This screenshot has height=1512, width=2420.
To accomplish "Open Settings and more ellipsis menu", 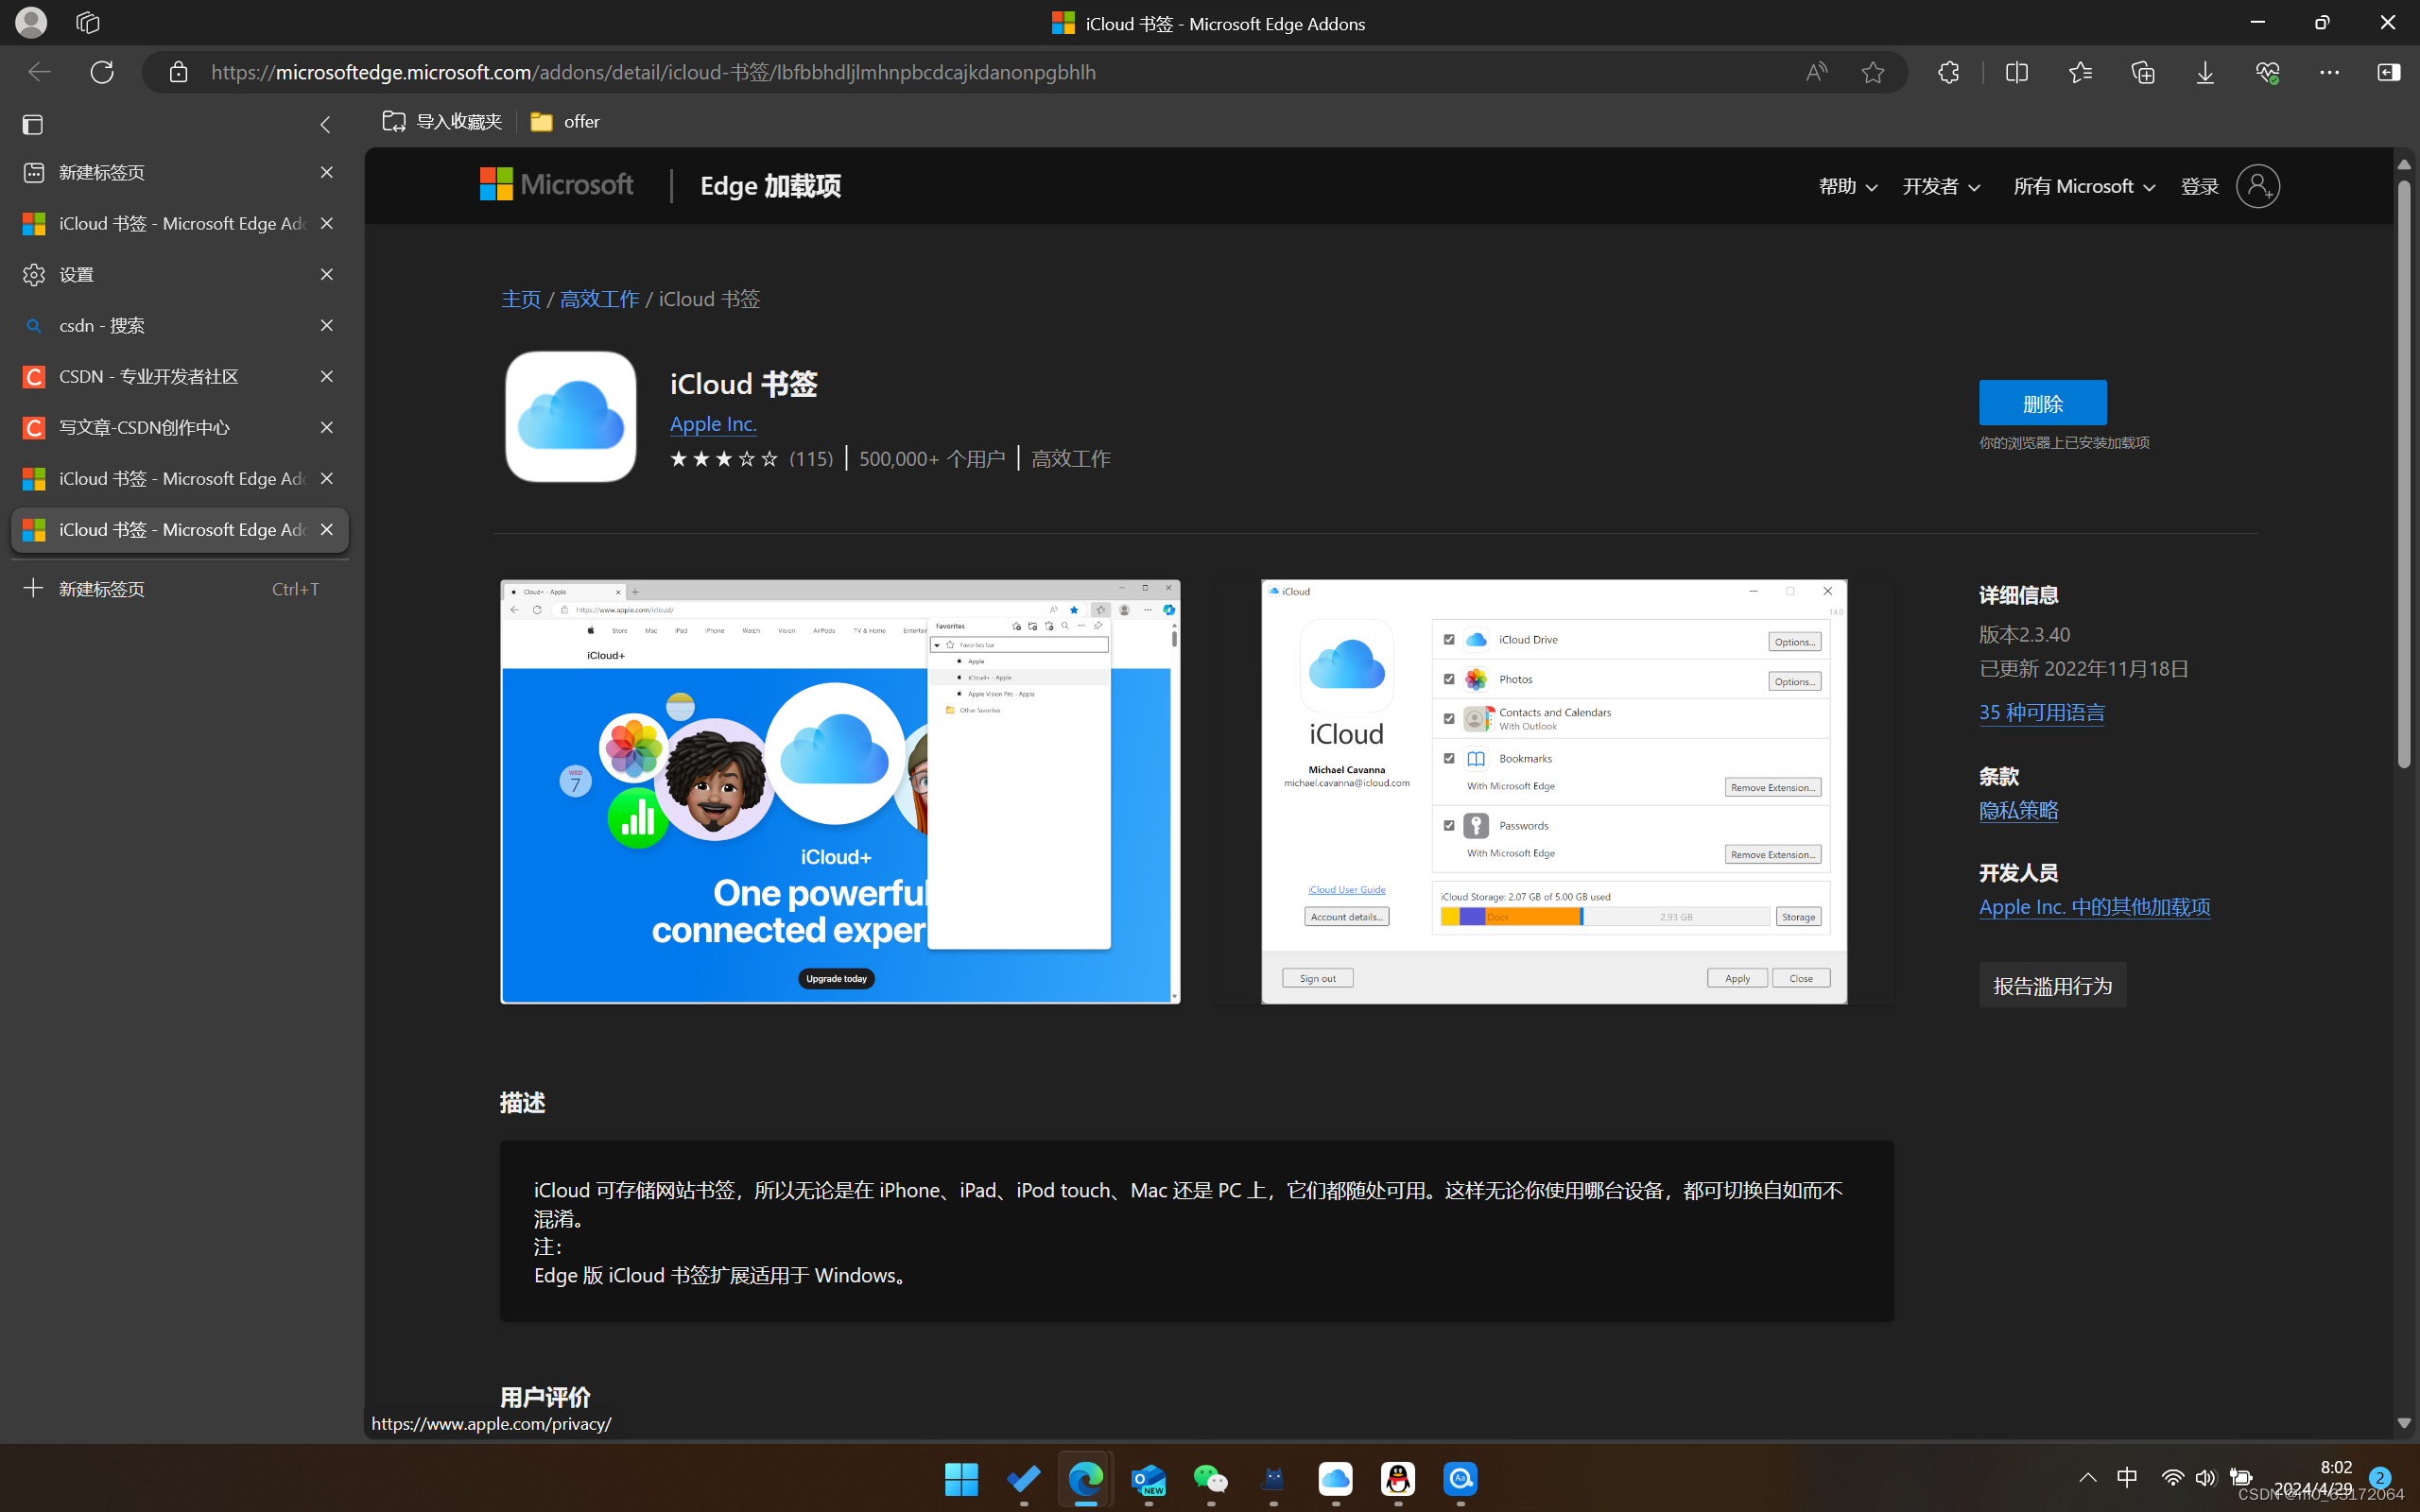I will pos(2329,72).
